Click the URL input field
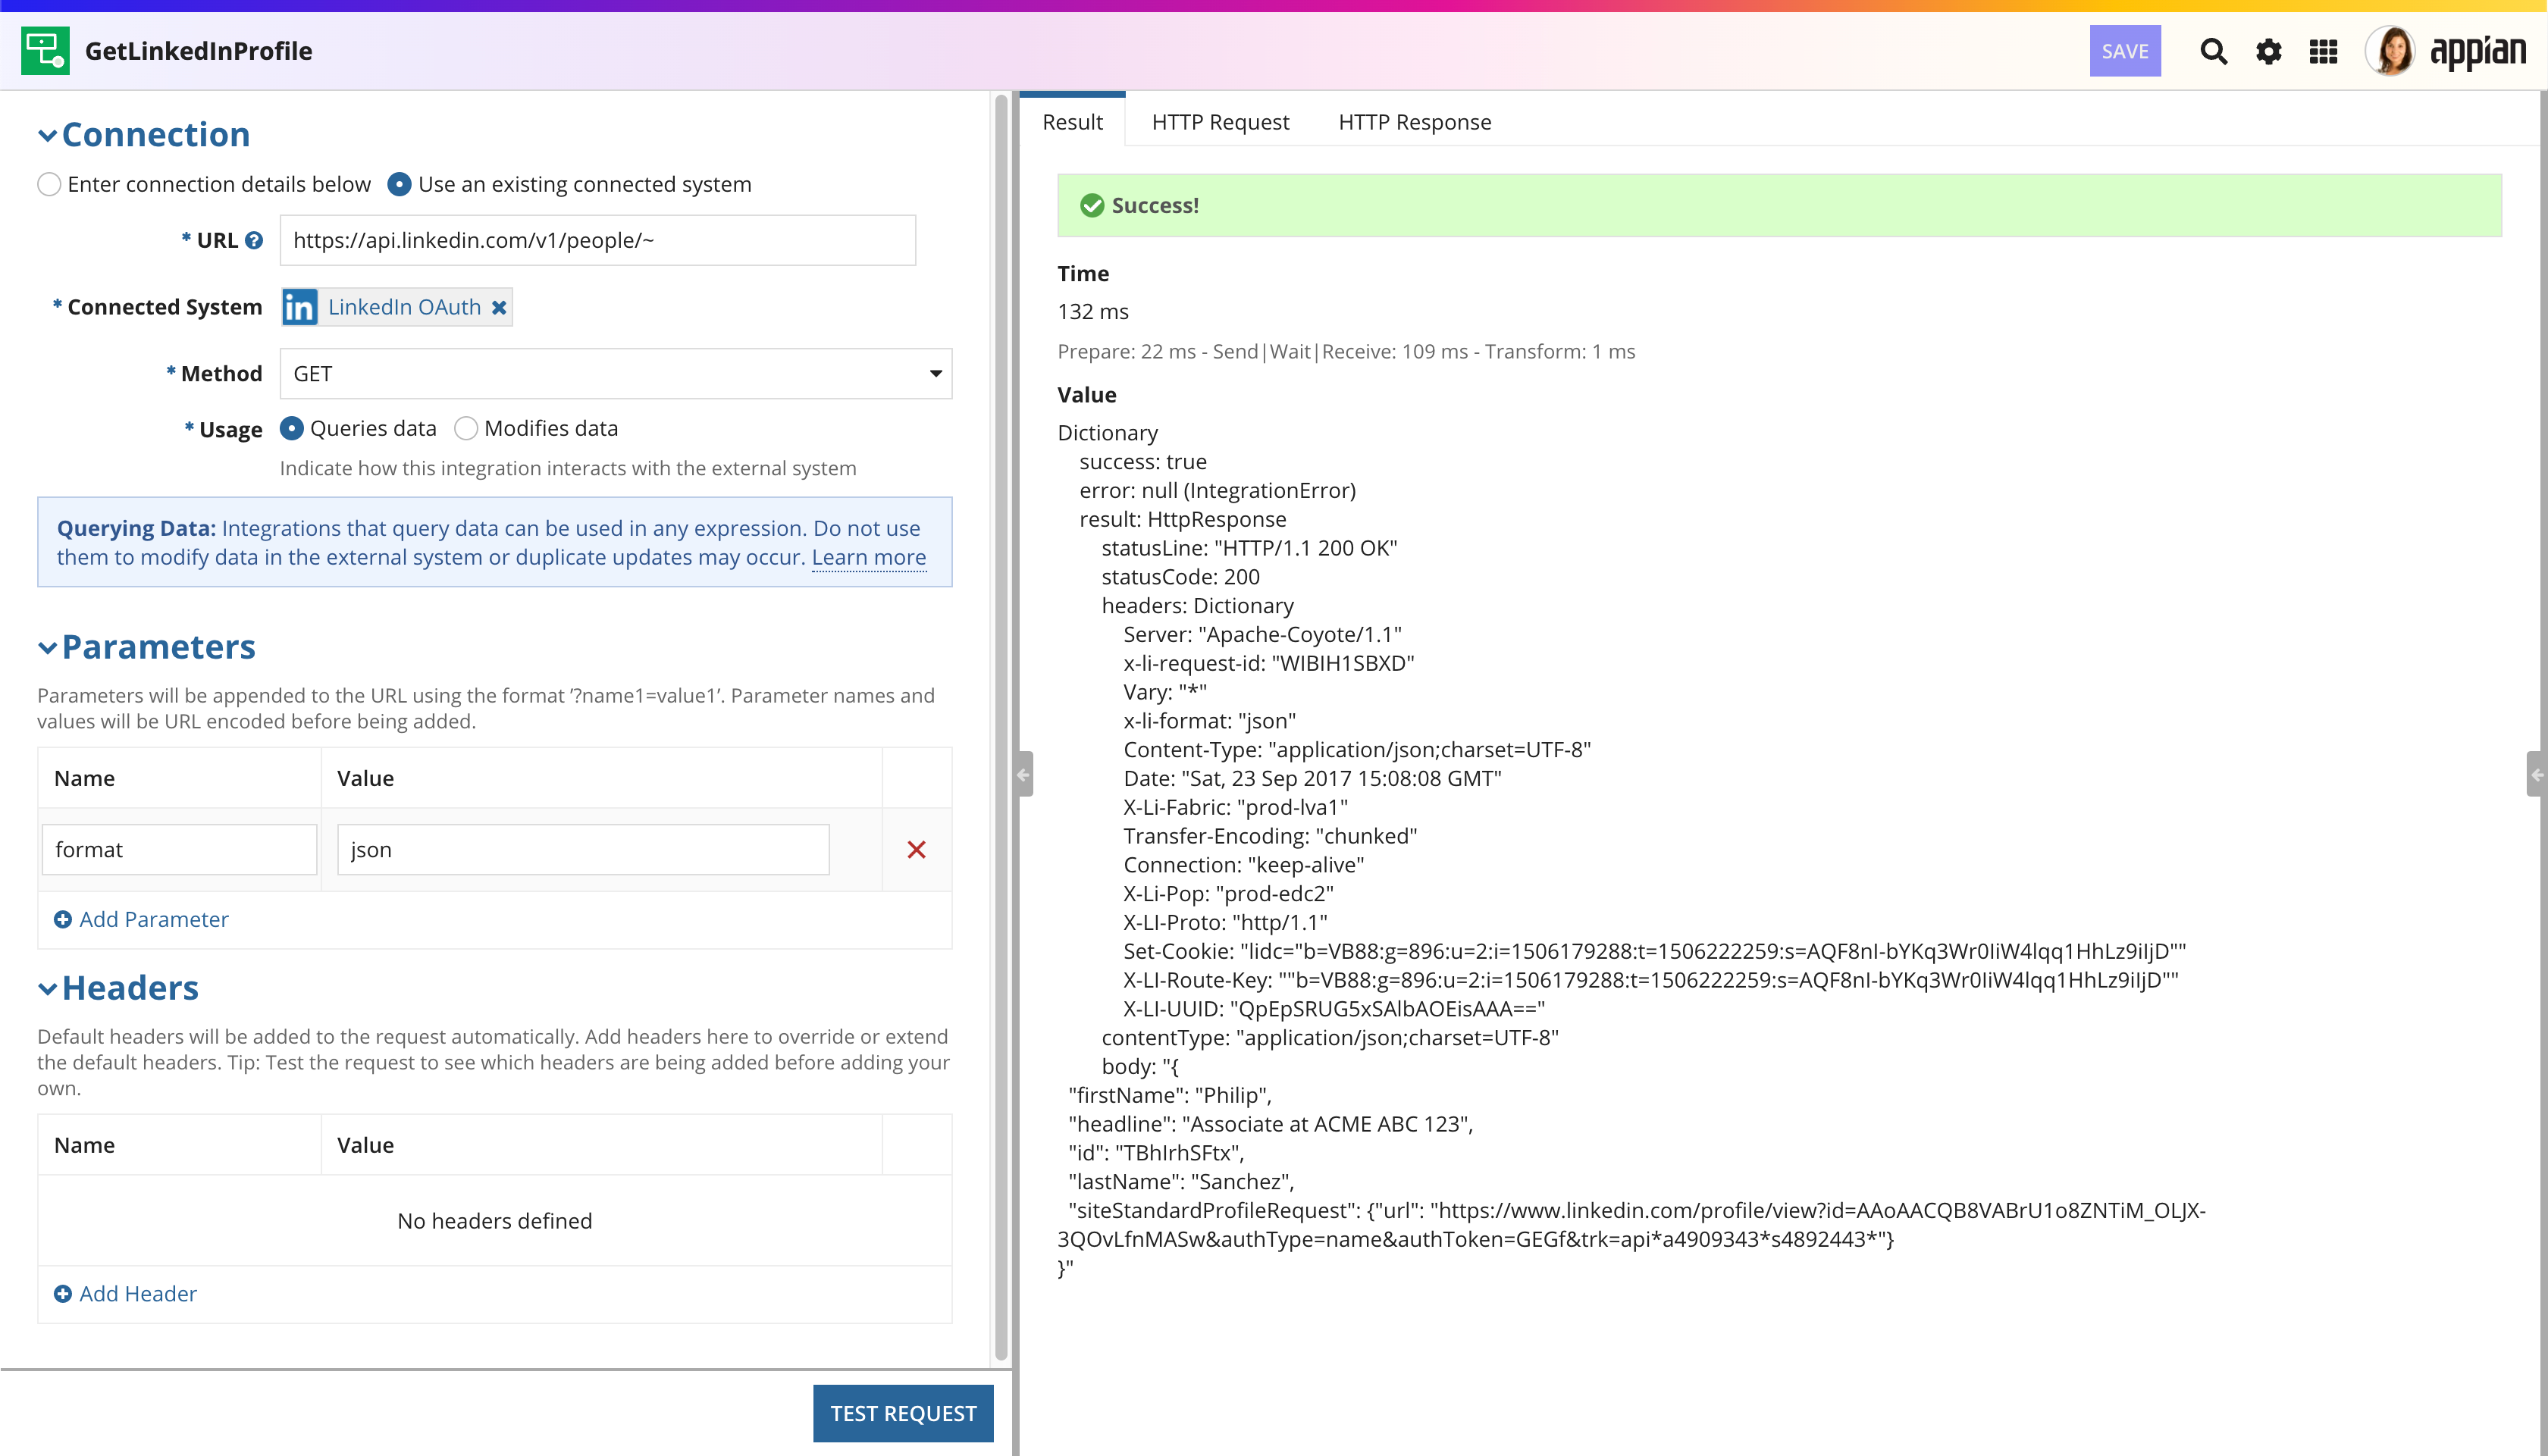Image resolution: width=2548 pixels, height=1456 pixels. point(598,241)
